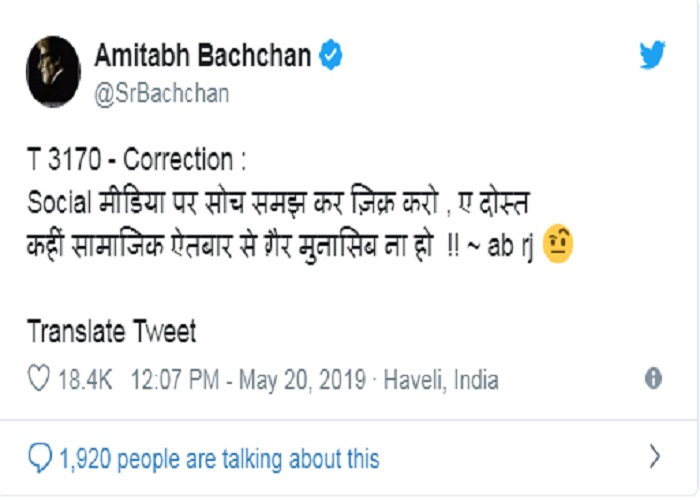Click the ~ ab rj signature text
Viewport: 700px width, 500px height.
(x=500, y=246)
